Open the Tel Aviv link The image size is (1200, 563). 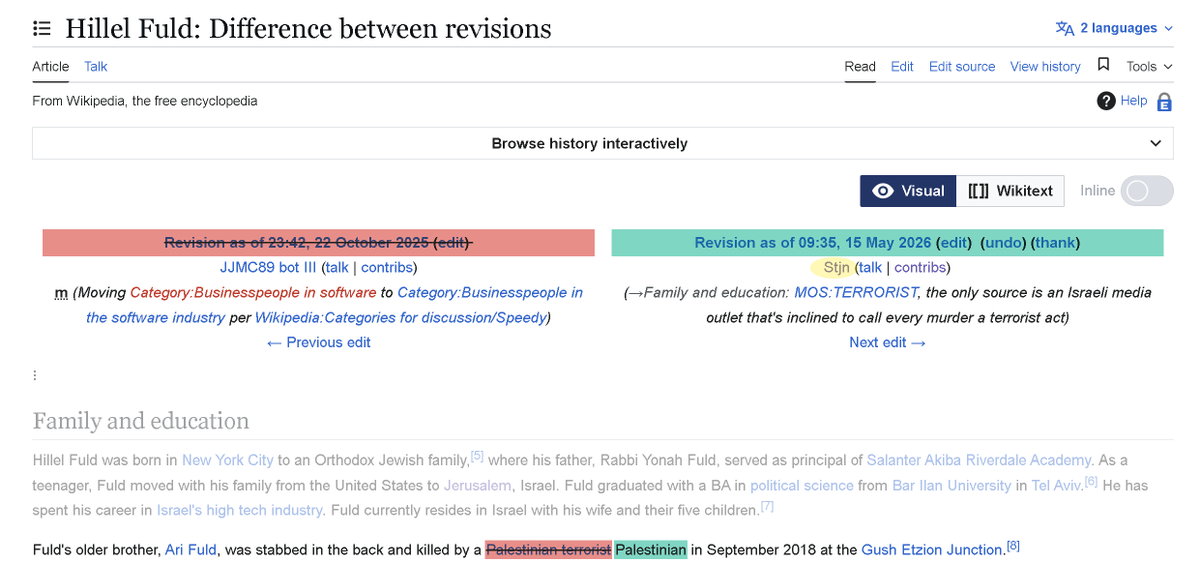(1054, 485)
